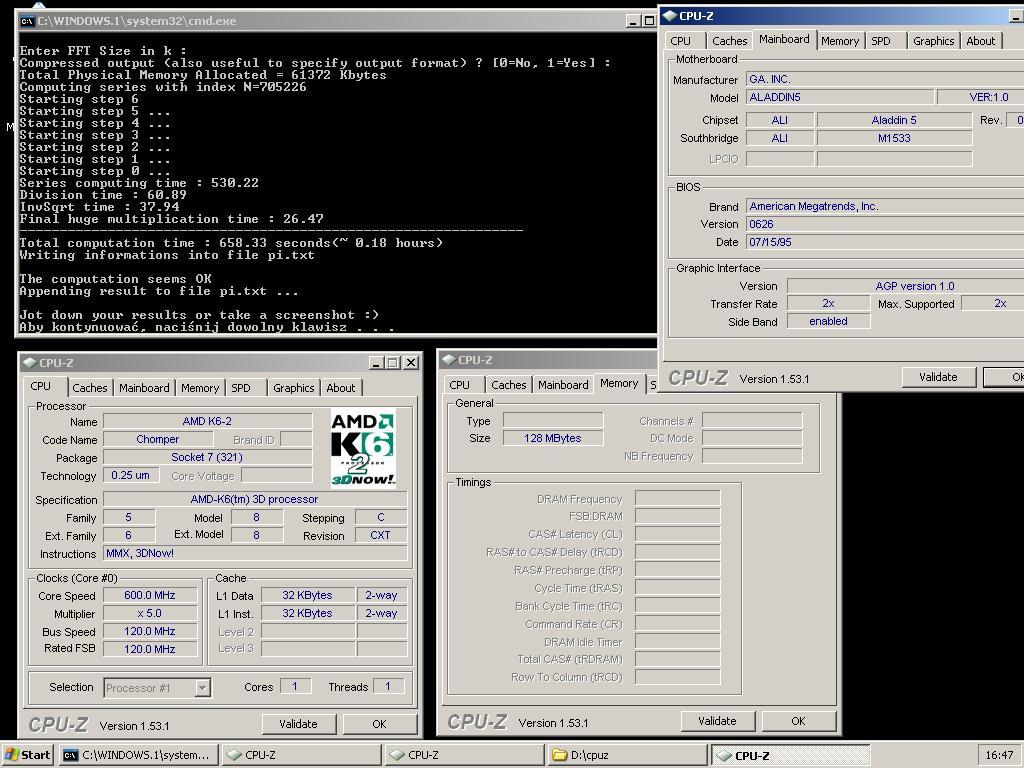
Task: Click the Graphic Interface version AGP version 1.0
Action: click(905, 286)
